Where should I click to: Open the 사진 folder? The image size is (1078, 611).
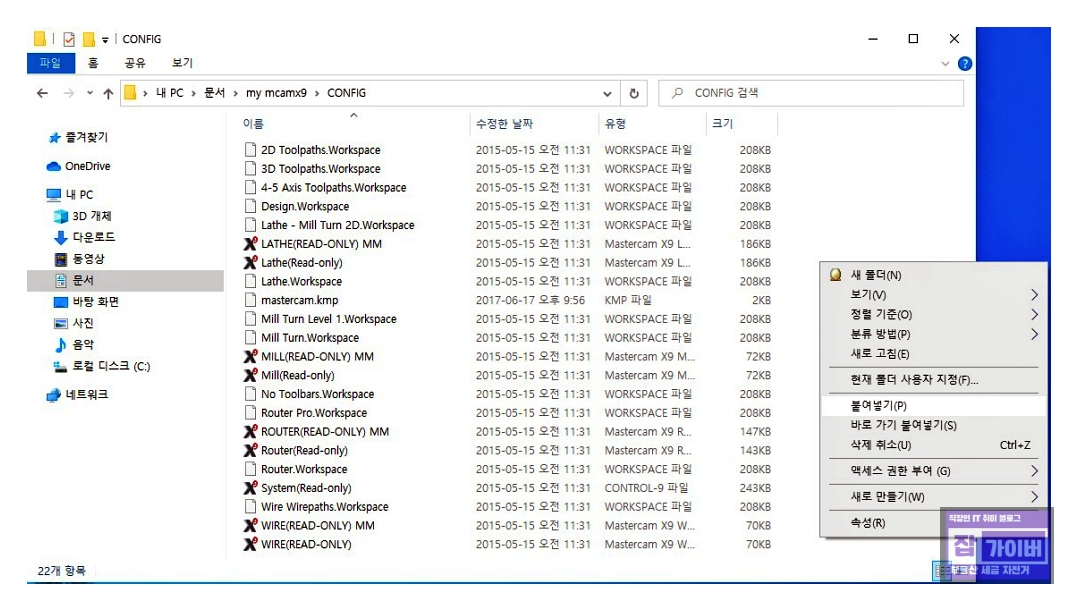(74, 323)
